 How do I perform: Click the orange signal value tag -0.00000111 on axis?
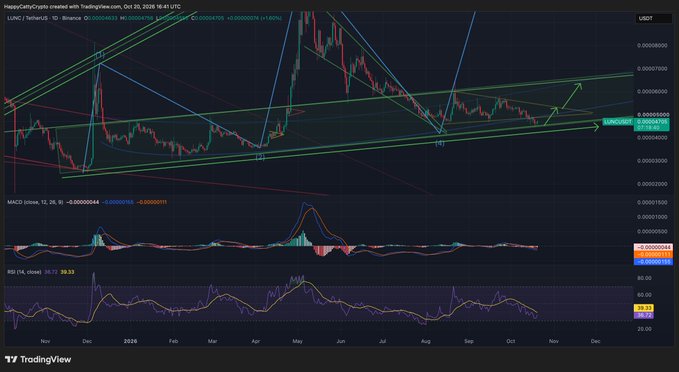(x=653, y=254)
